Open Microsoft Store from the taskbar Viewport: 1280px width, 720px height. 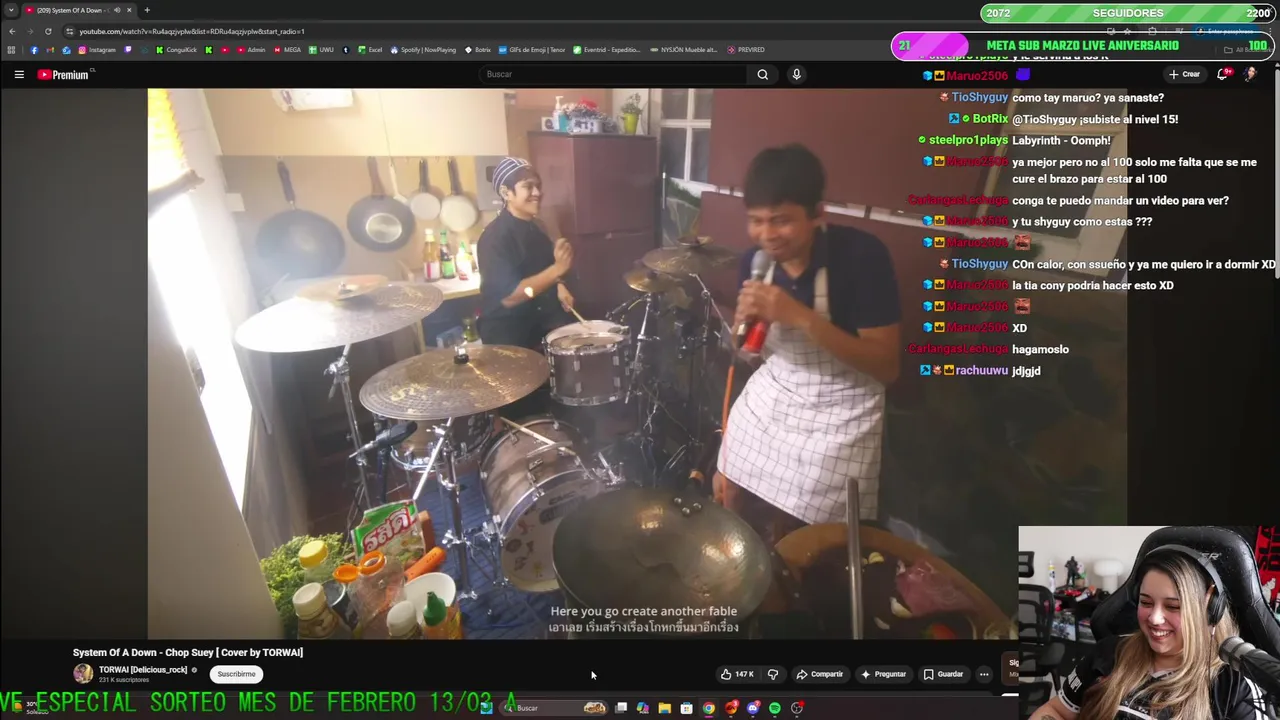pyautogui.click(x=686, y=708)
